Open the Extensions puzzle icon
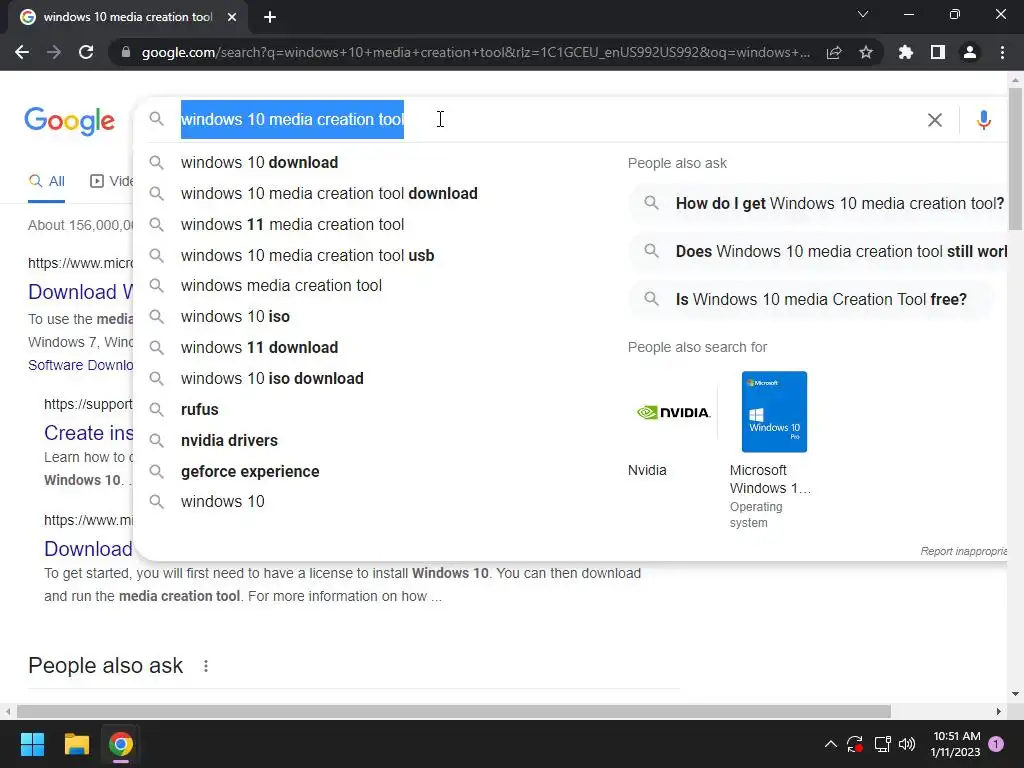1024x768 pixels. 906,52
